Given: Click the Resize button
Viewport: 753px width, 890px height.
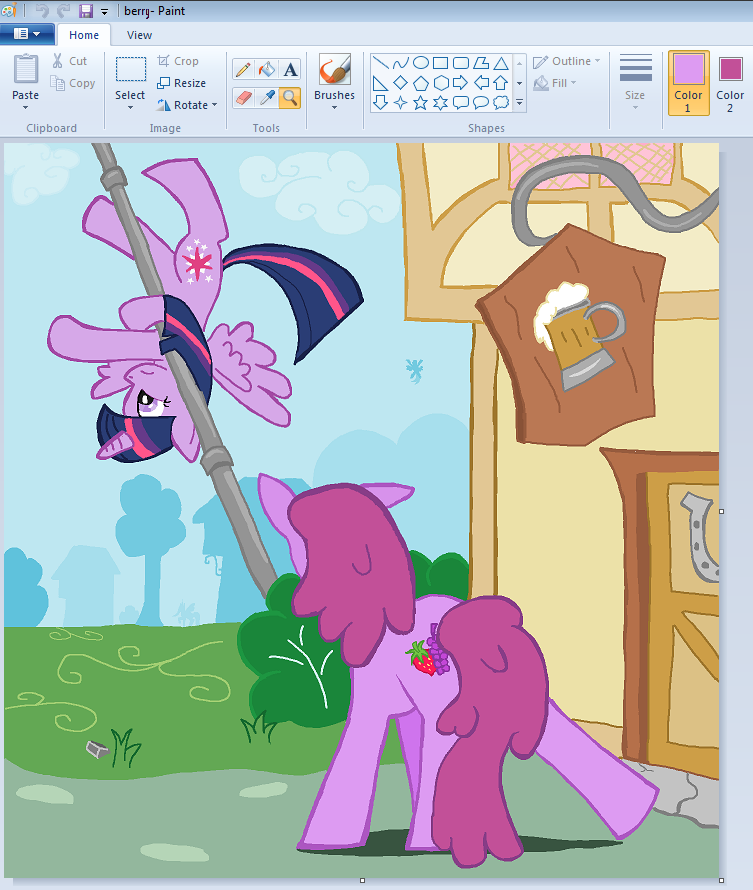Looking at the screenshot, I should tap(182, 83).
